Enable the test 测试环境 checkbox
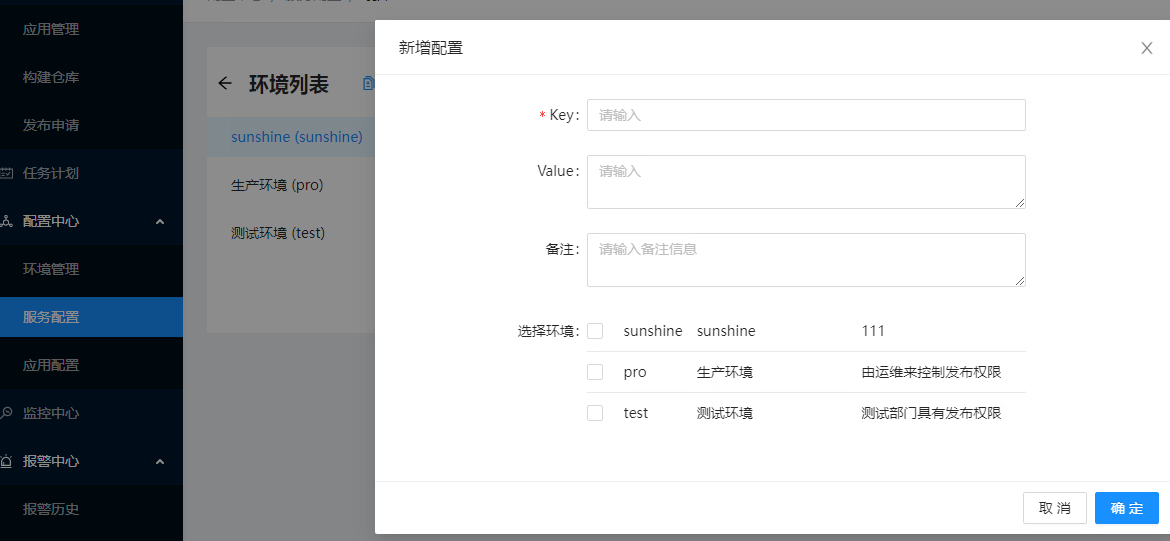 click(x=595, y=413)
